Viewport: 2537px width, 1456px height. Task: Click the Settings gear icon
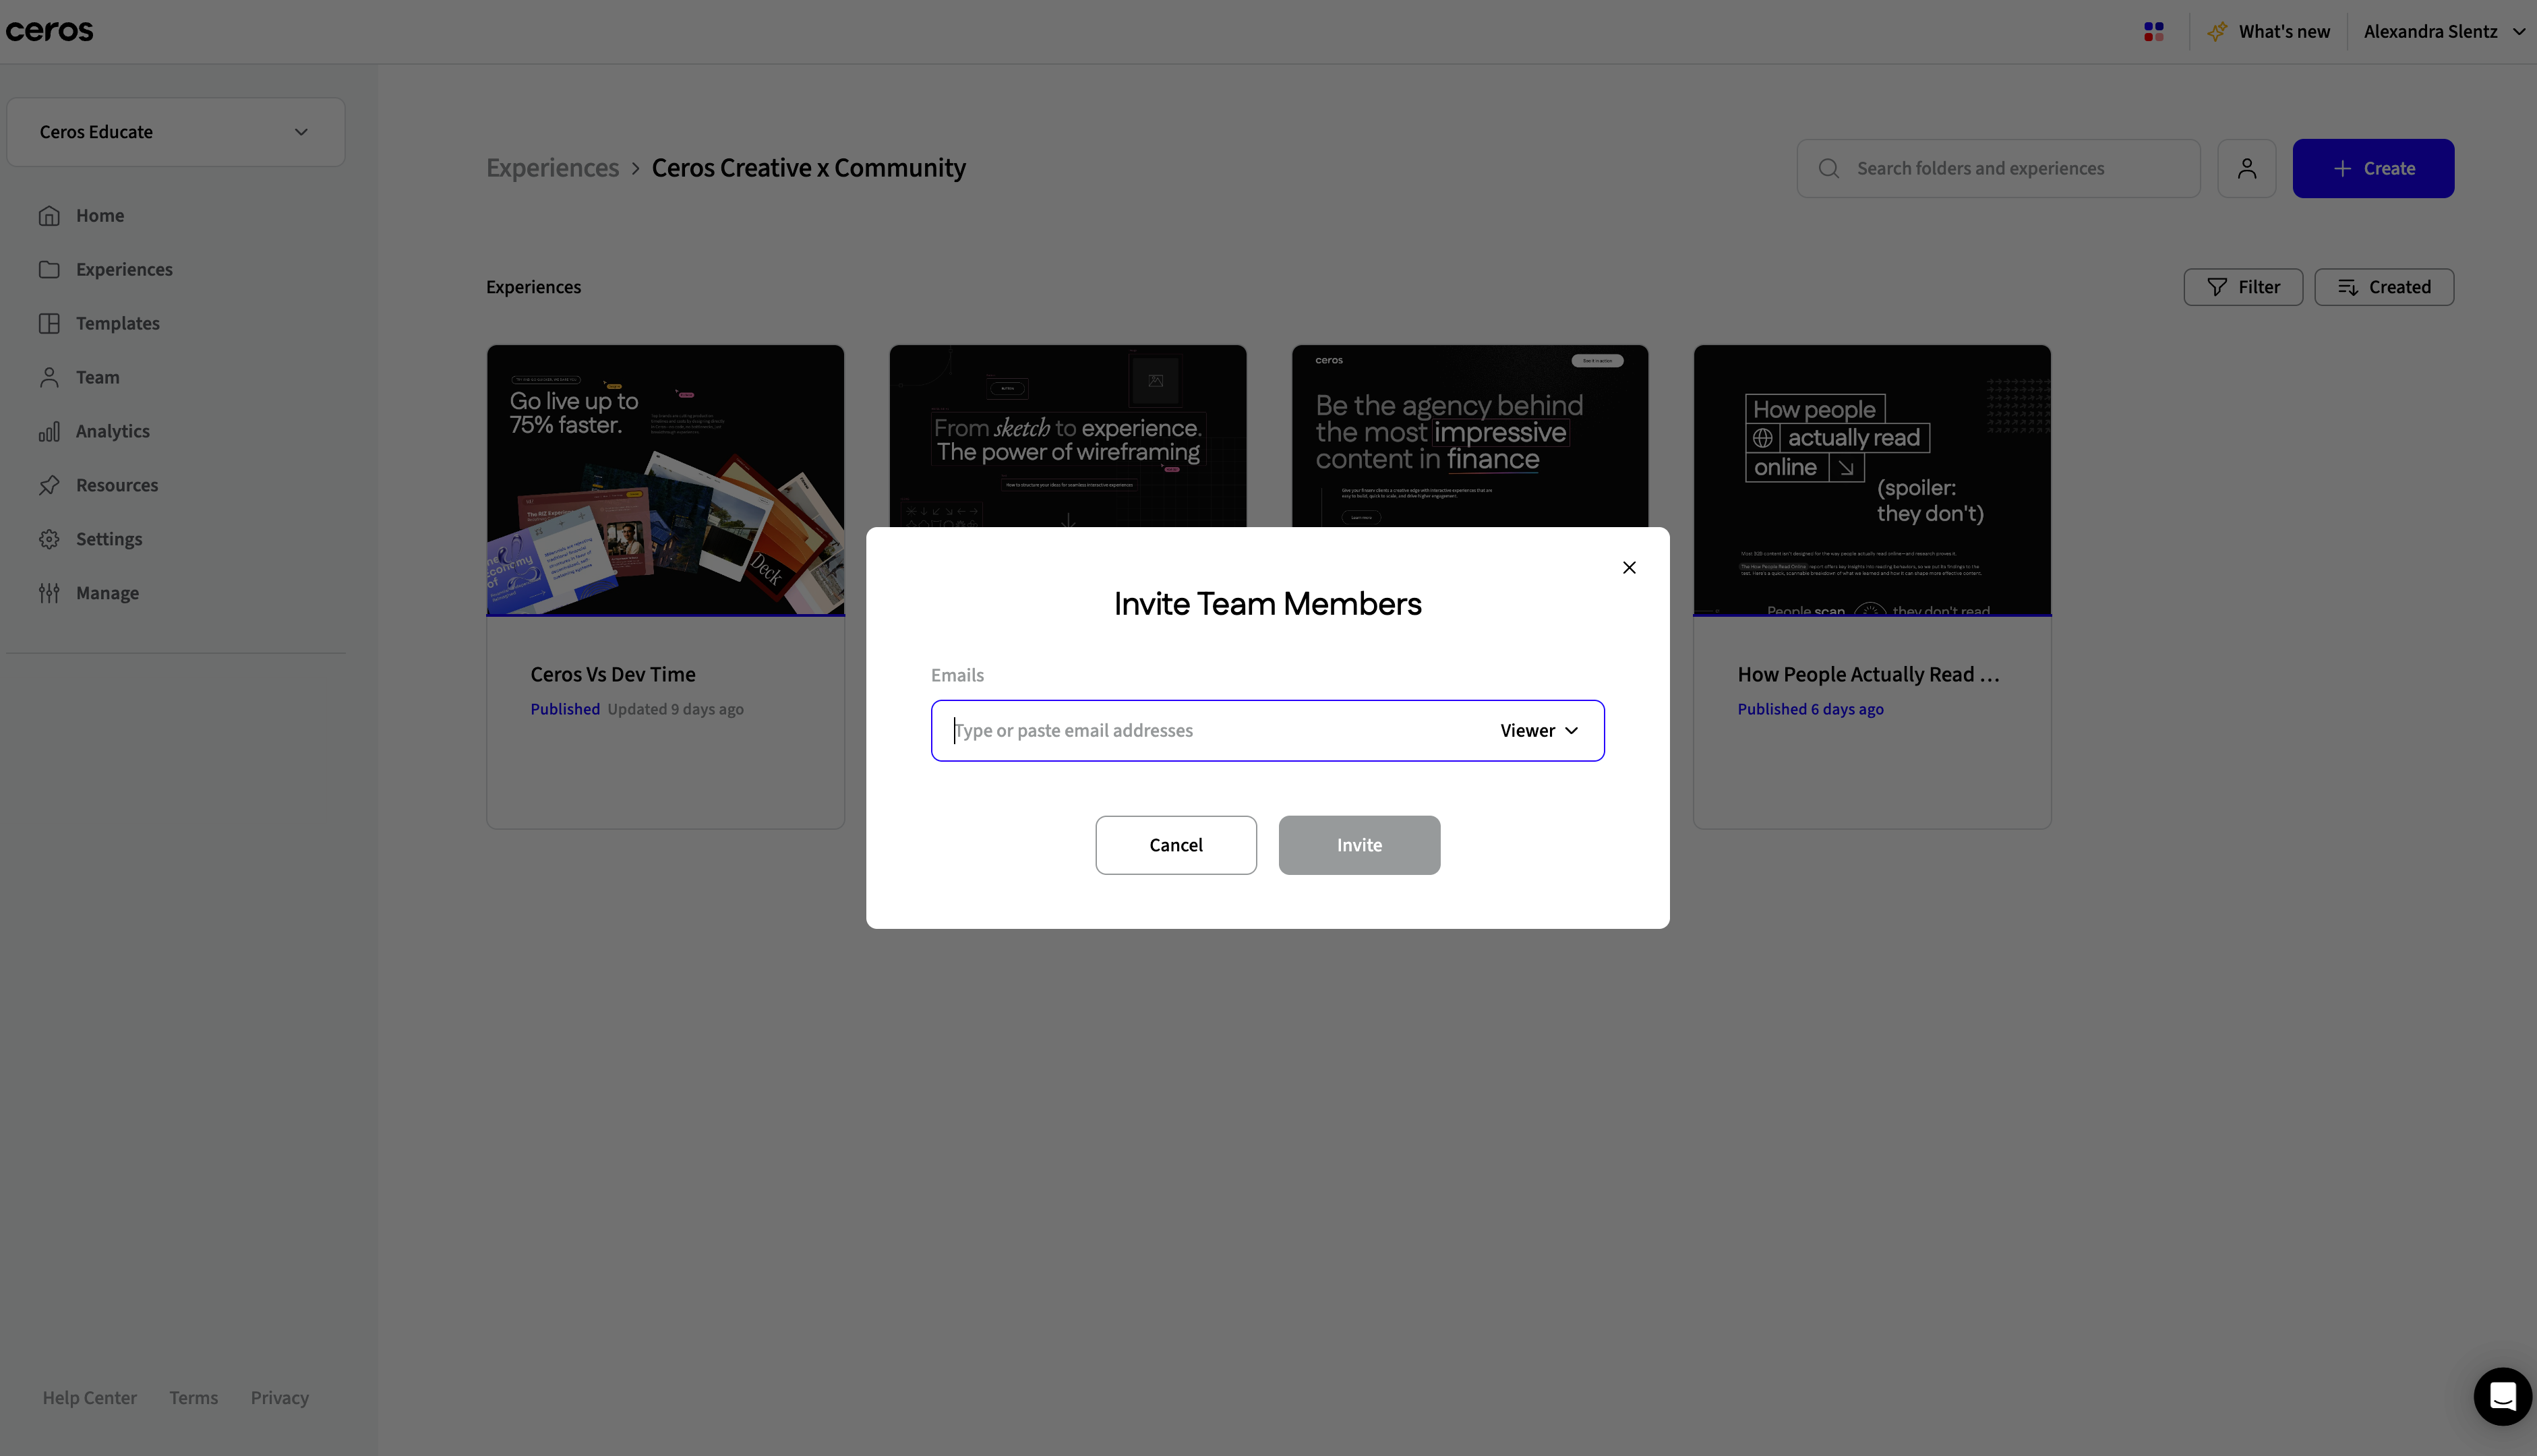49,540
